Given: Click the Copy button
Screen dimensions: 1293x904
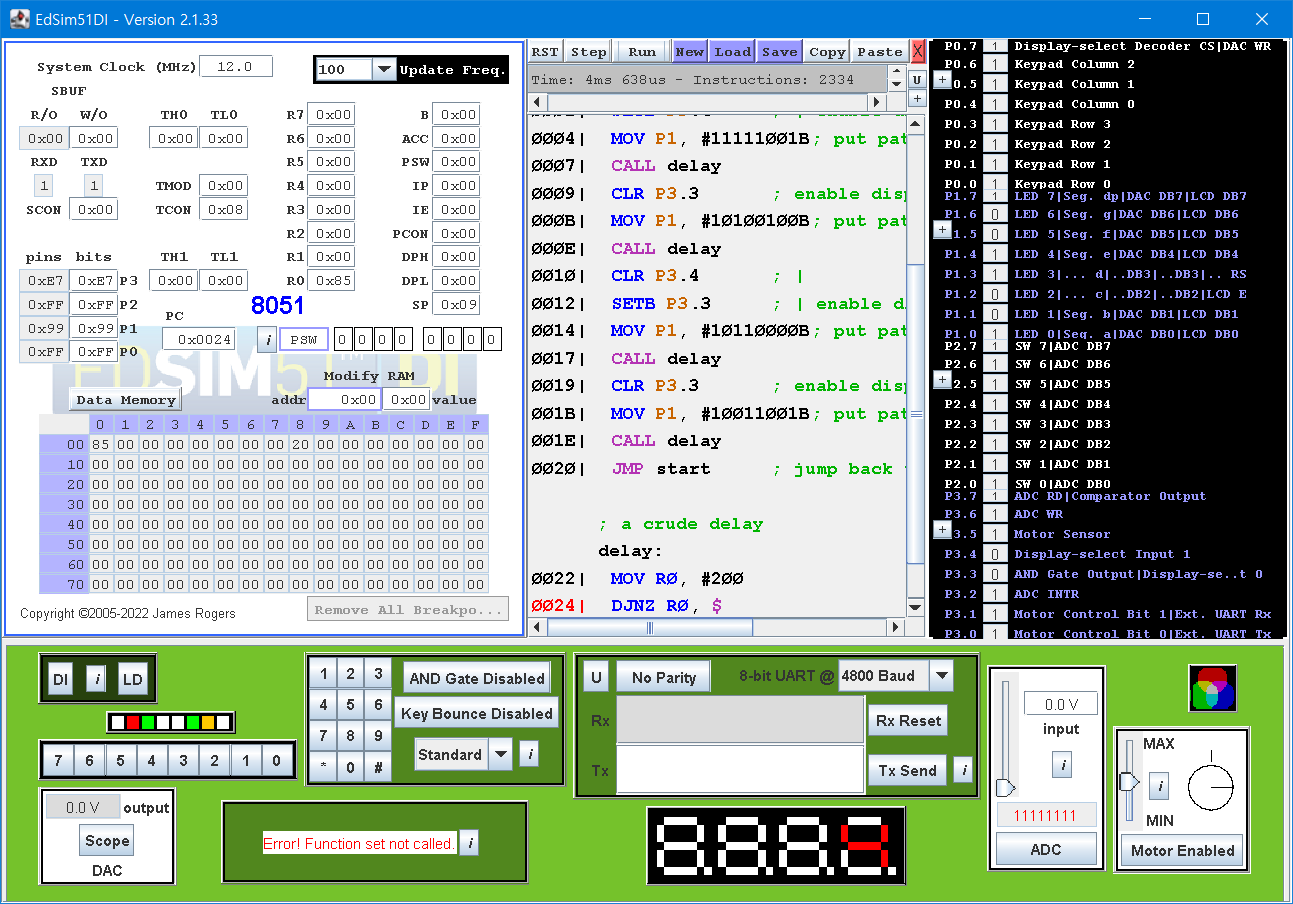Looking at the screenshot, I should point(827,52).
